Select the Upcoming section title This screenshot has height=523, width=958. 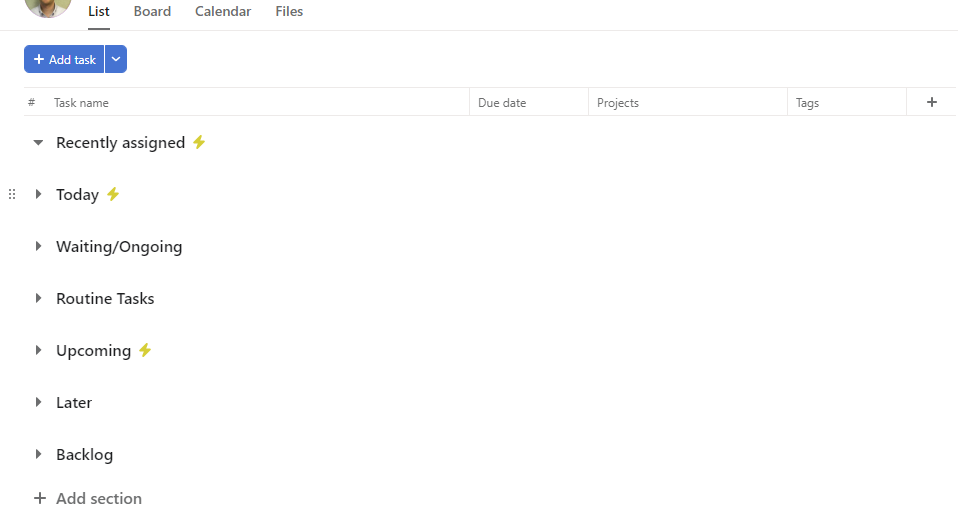pos(93,351)
